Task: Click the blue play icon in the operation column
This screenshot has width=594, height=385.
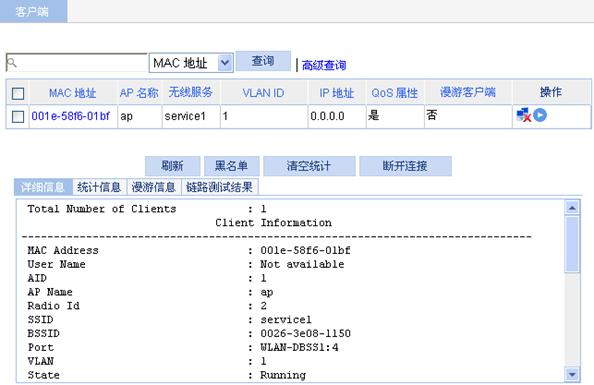Action: pos(540,115)
